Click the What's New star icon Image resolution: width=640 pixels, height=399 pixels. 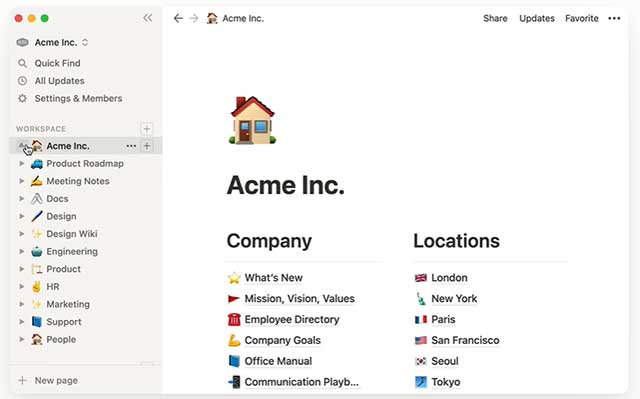click(234, 278)
